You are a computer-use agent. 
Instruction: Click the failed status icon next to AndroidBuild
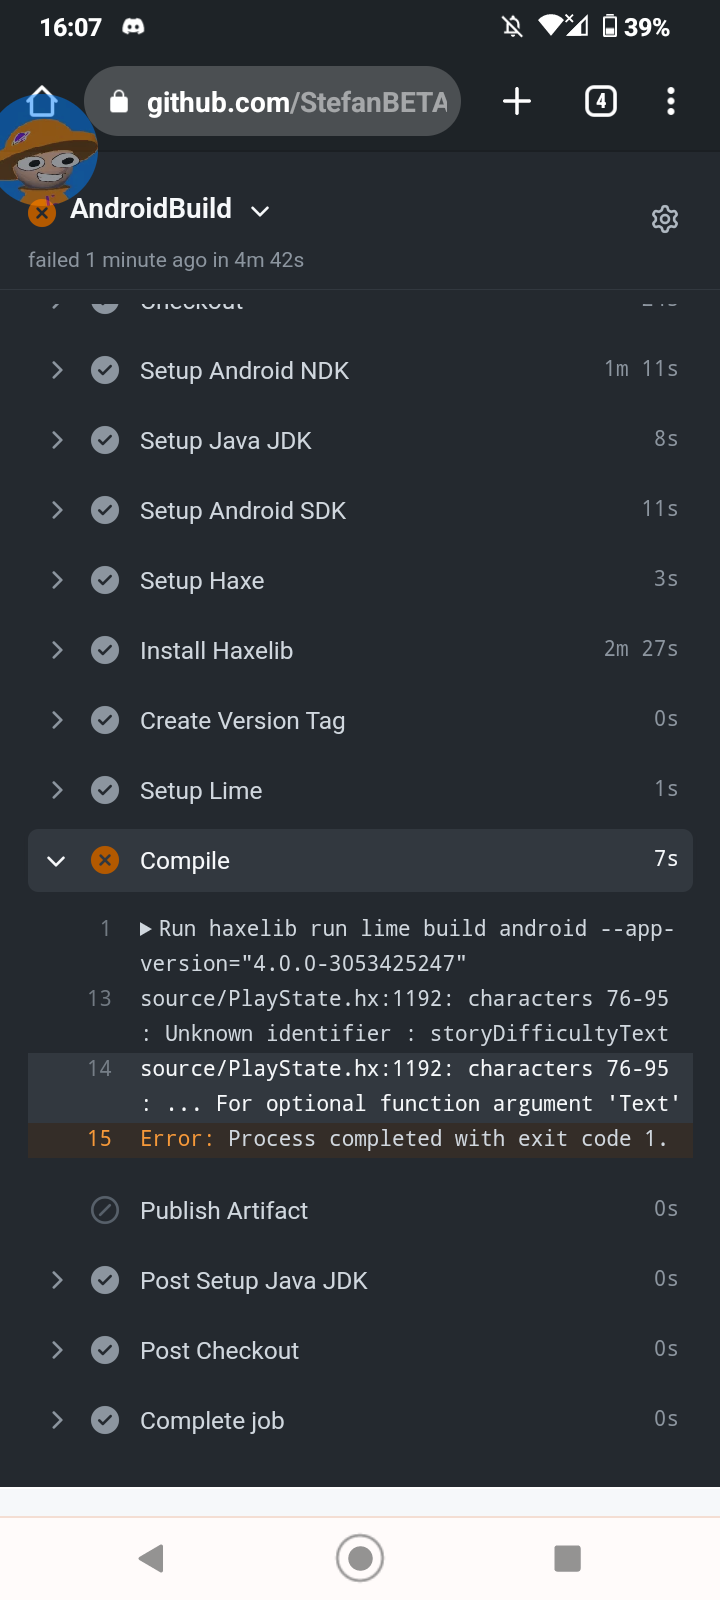point(40,212)
